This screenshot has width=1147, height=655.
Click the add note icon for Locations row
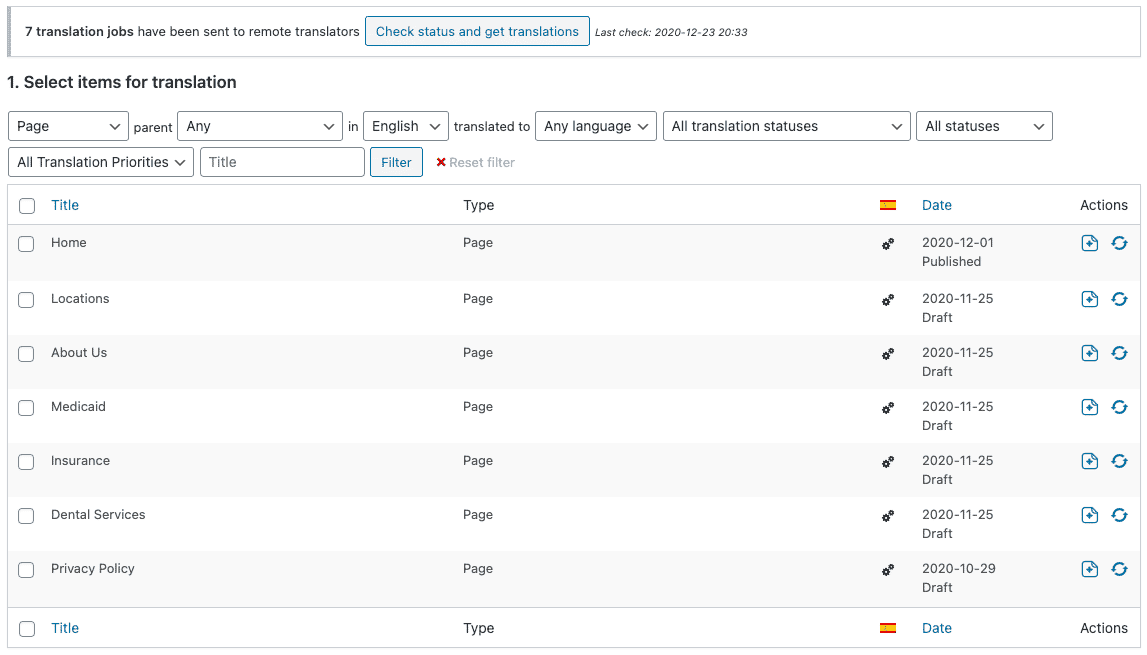[x=1090, y=299]
